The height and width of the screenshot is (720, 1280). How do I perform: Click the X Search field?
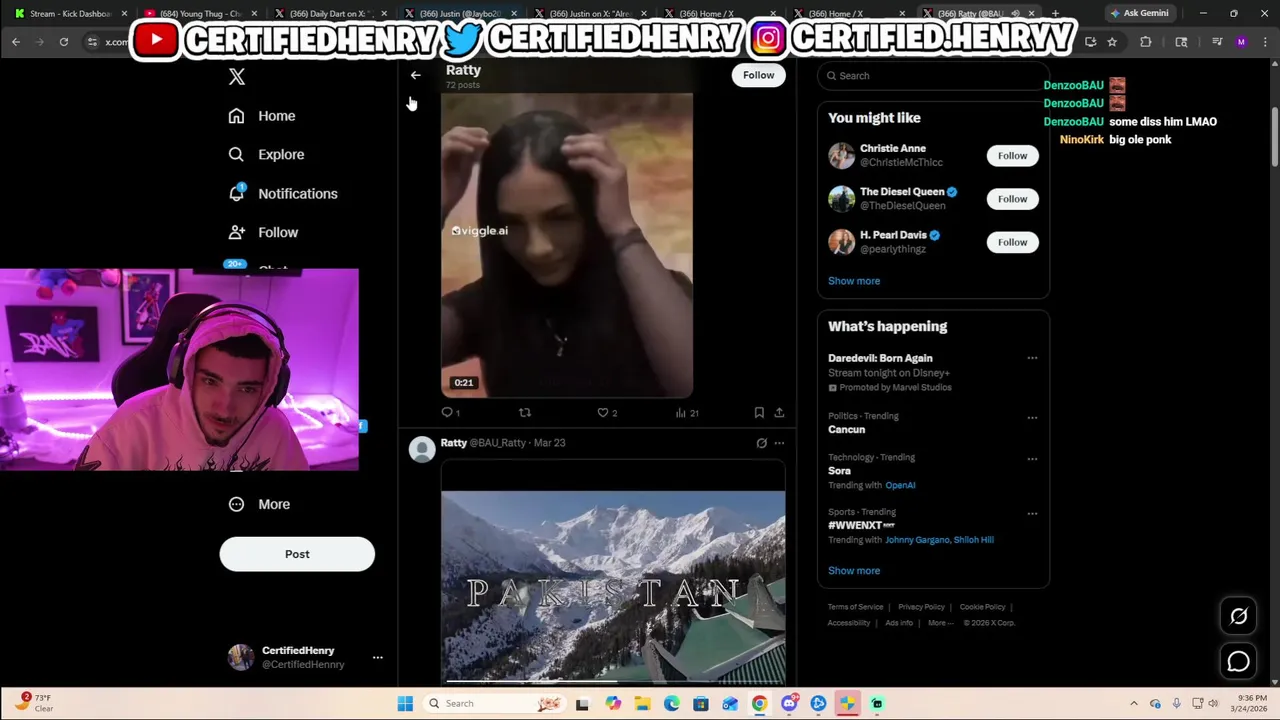pos(933,76)
